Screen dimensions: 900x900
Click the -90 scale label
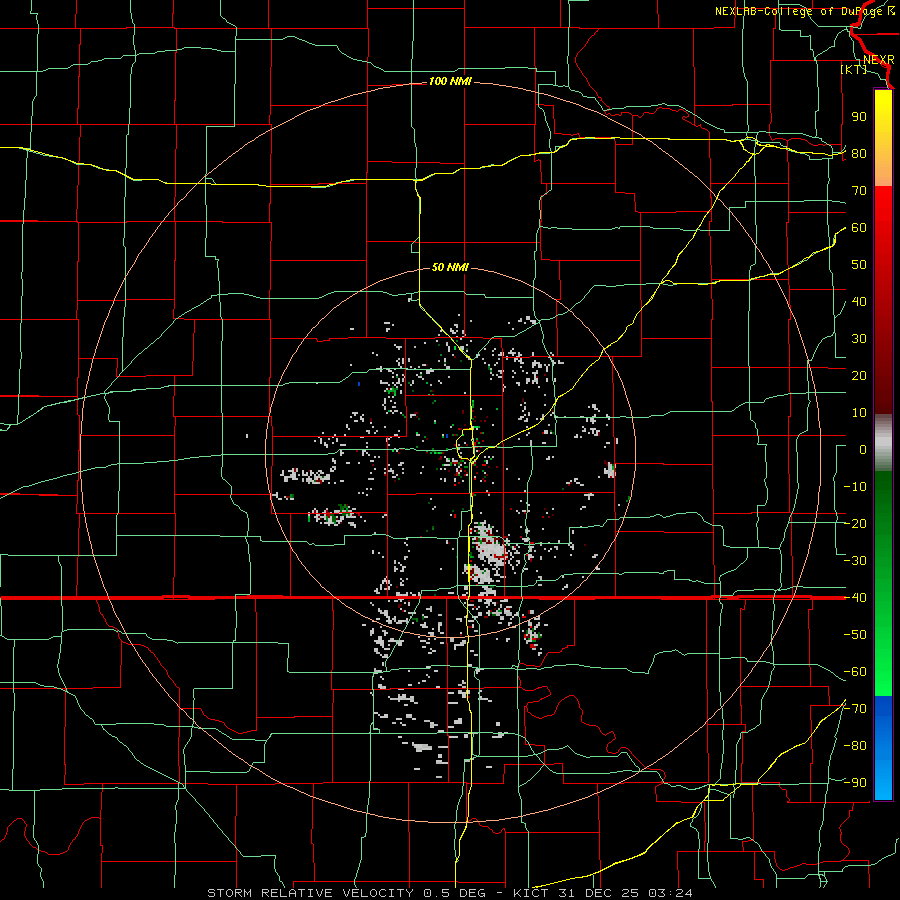[855, 783]
